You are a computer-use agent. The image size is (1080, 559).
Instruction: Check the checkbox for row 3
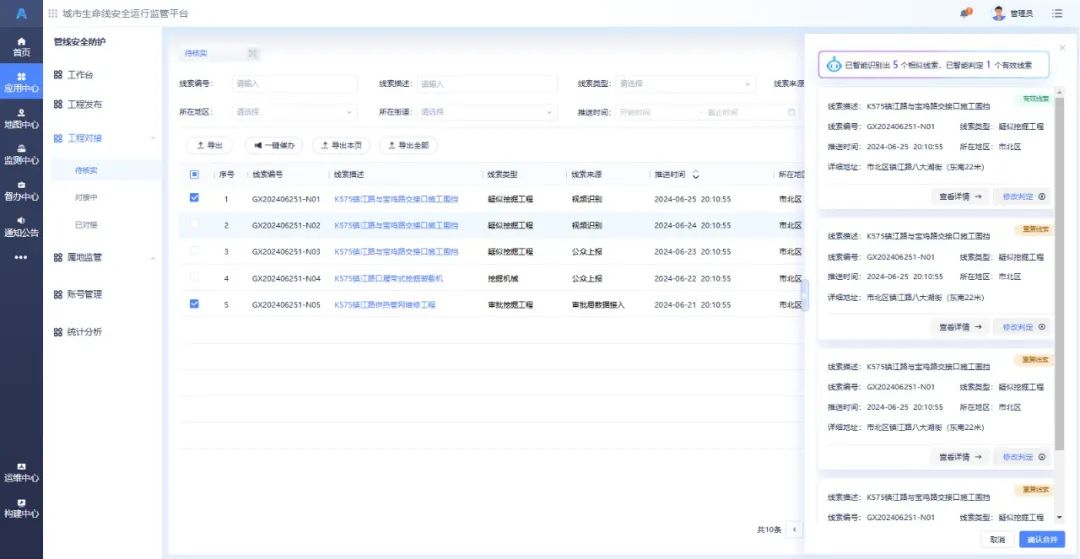click(x=194, y=251)
